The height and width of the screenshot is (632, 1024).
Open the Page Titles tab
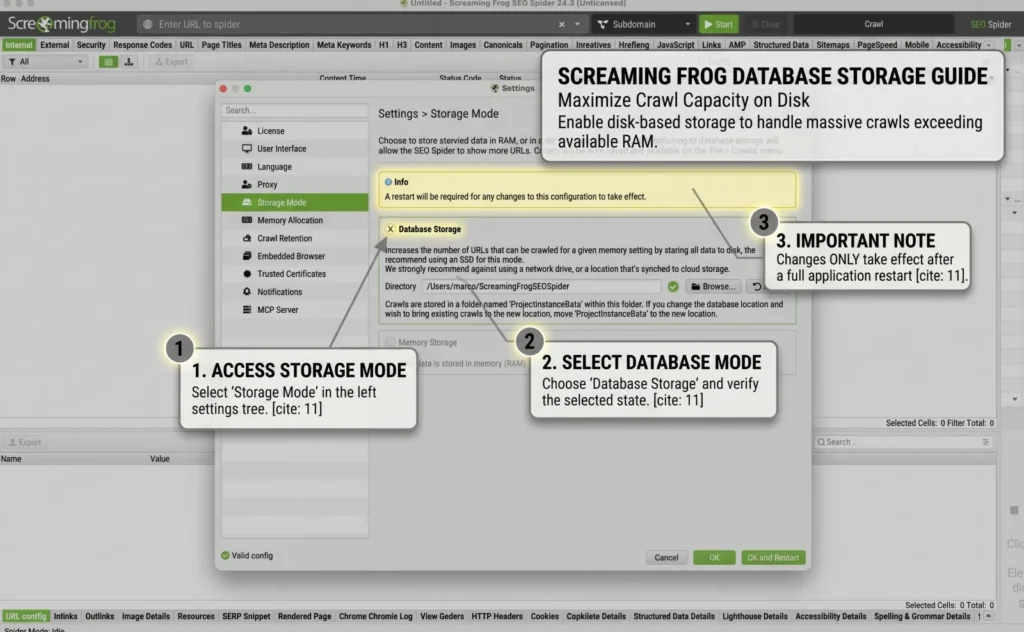click(221, 45)
